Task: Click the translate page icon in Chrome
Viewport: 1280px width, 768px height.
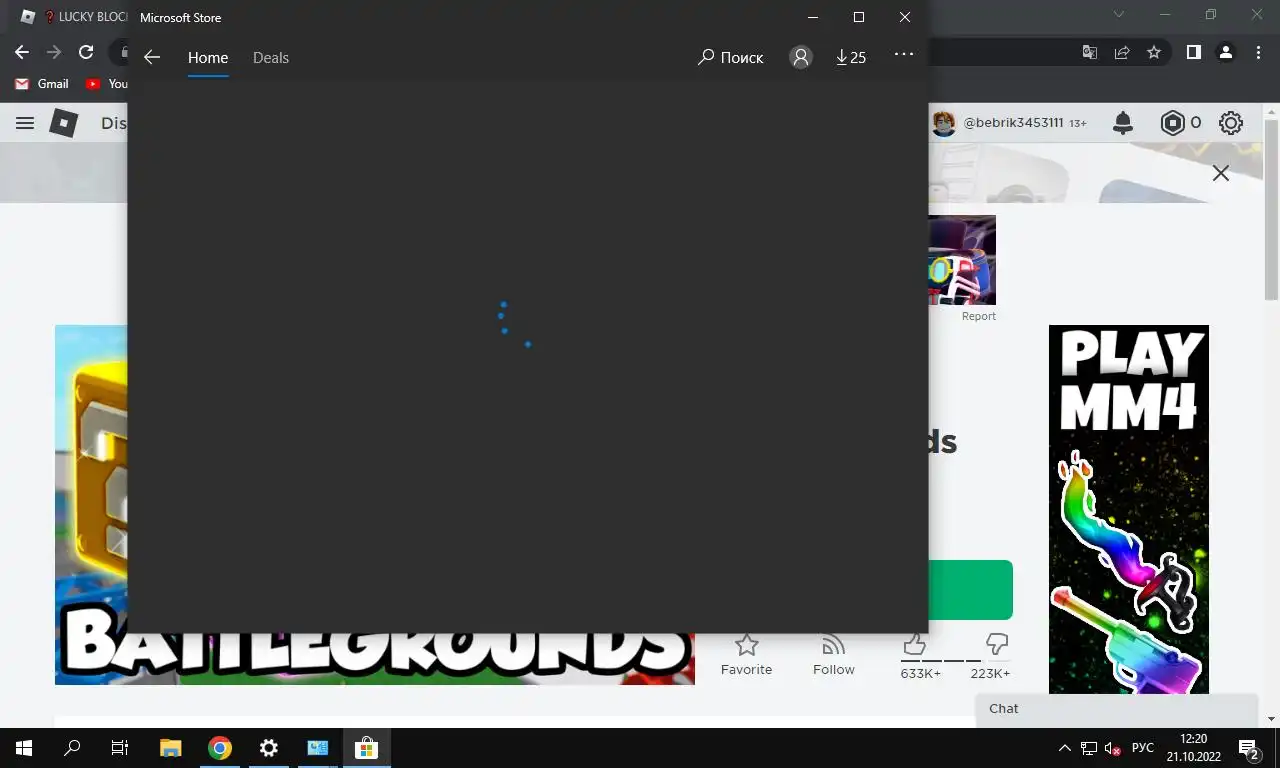Action: coord(1090,52)
